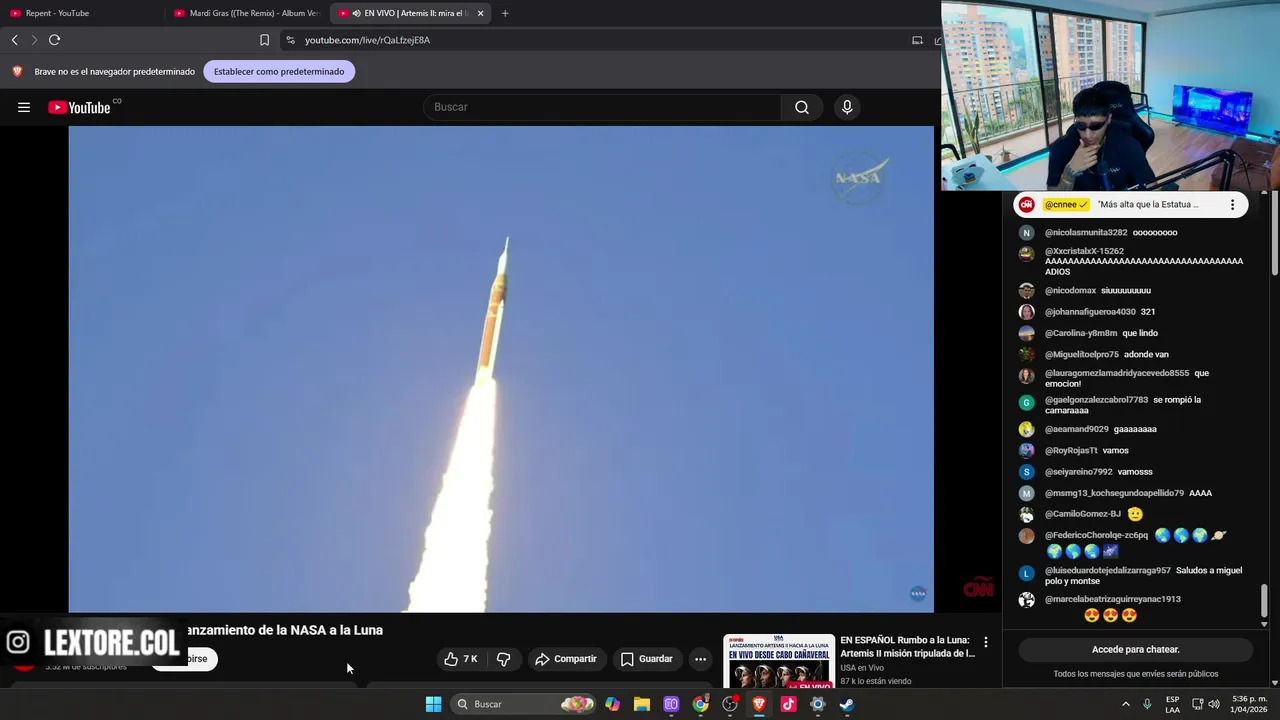The width and height of the screenshot is (1280, 720).
Task: Activate voice search microphone on YouTube
Action: point(847,107)
